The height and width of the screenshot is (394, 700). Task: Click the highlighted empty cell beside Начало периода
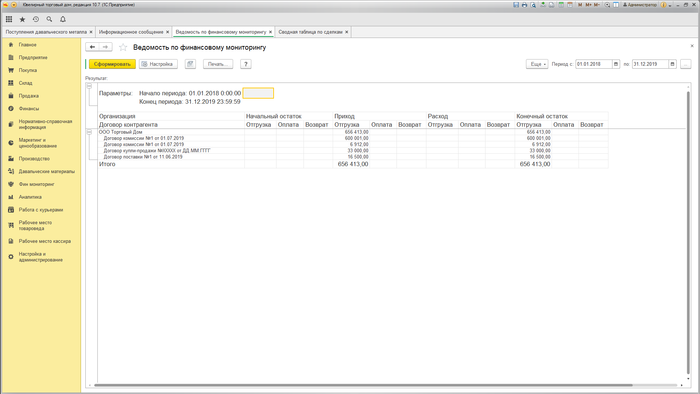(x=258, y=93)
